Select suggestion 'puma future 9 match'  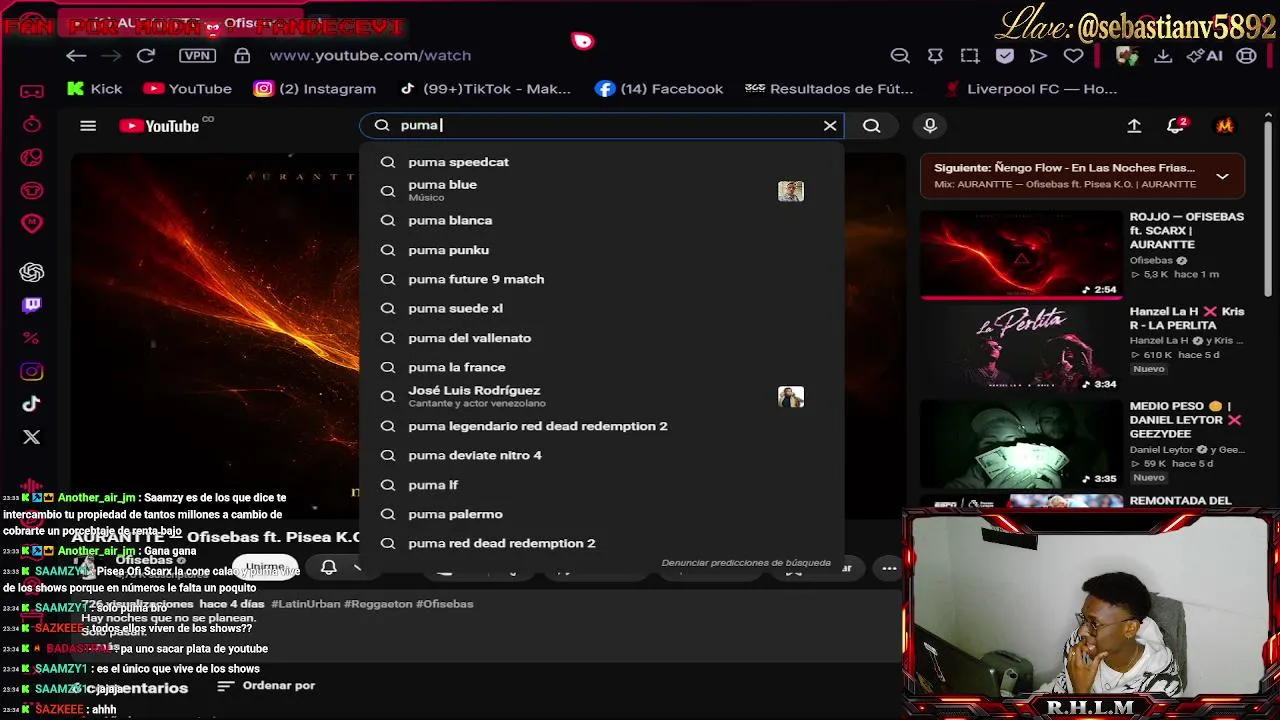click(x=602, y=279)
